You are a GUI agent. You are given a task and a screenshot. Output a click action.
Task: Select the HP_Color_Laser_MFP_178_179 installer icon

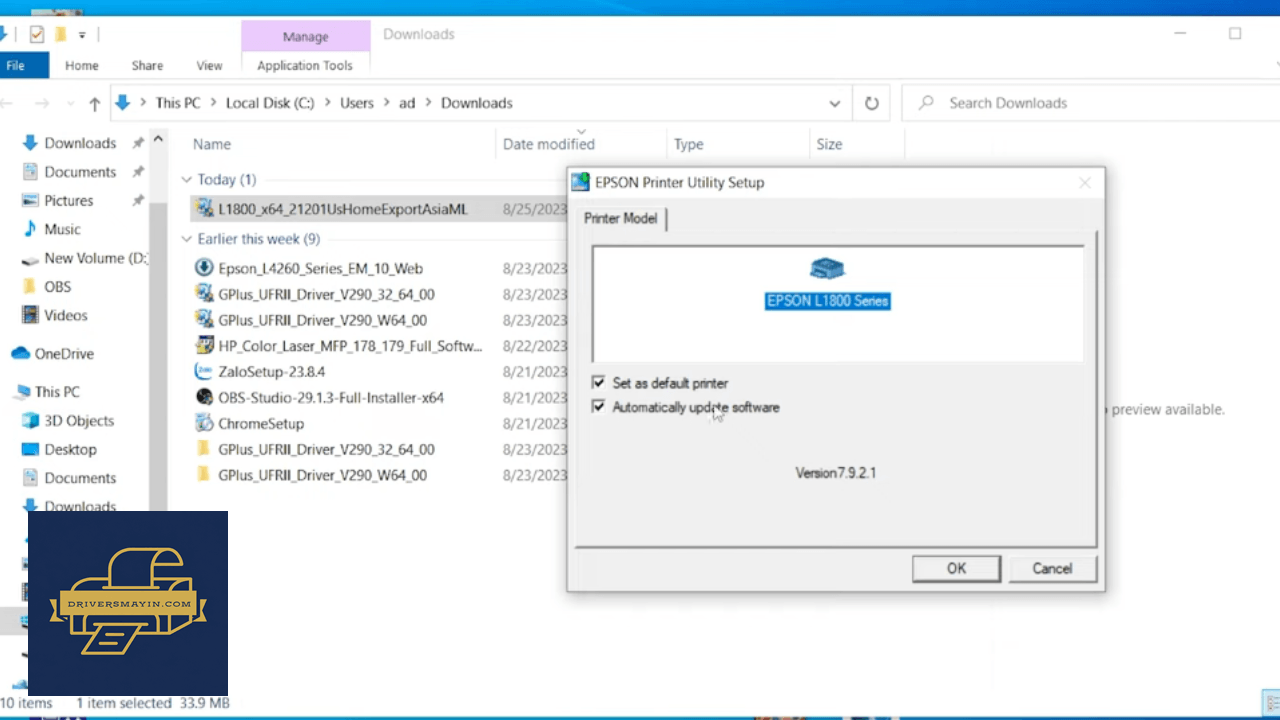(204, 346)
